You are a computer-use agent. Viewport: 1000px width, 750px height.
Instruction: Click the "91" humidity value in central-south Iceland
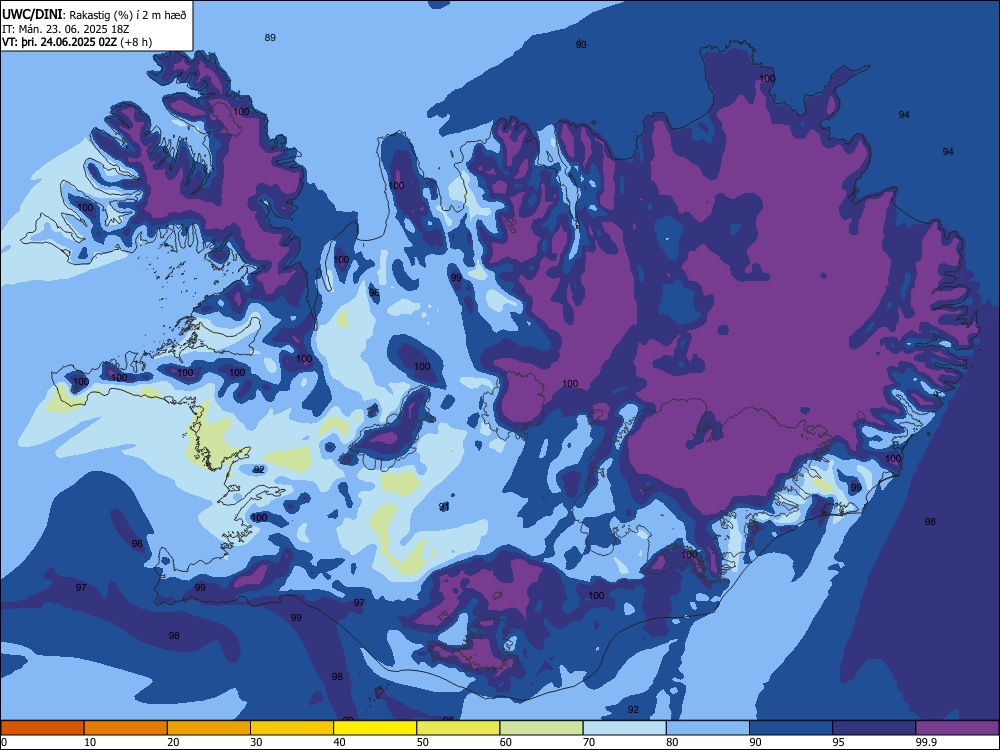pyautogui.click(x=445, y=506)
